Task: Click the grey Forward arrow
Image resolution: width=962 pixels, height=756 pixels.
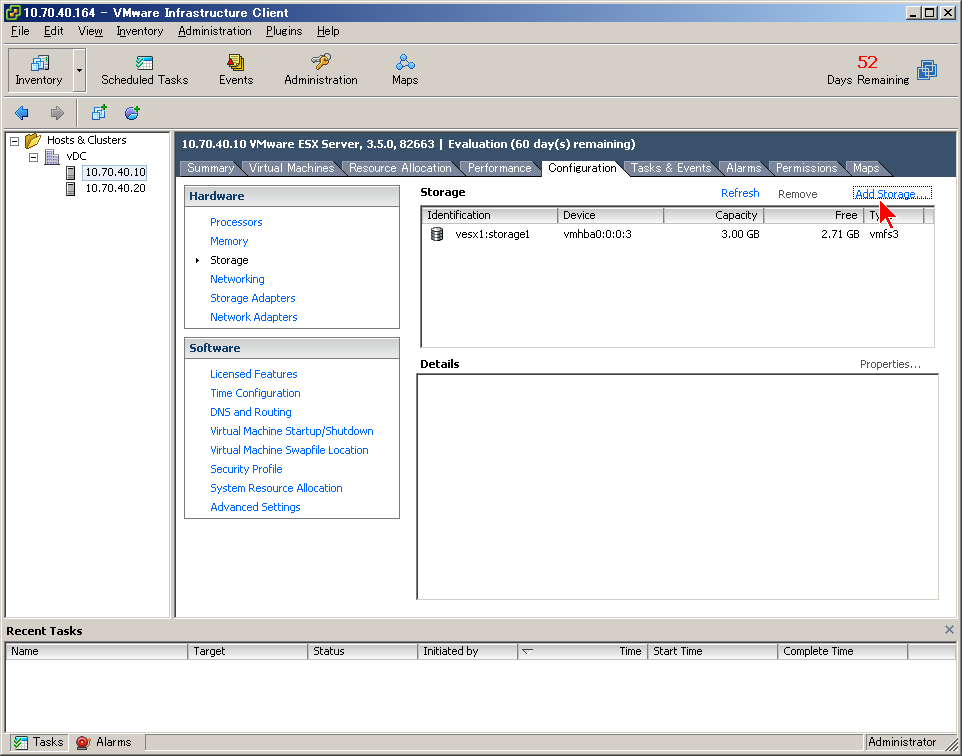Action: click(x=57, y=113)
